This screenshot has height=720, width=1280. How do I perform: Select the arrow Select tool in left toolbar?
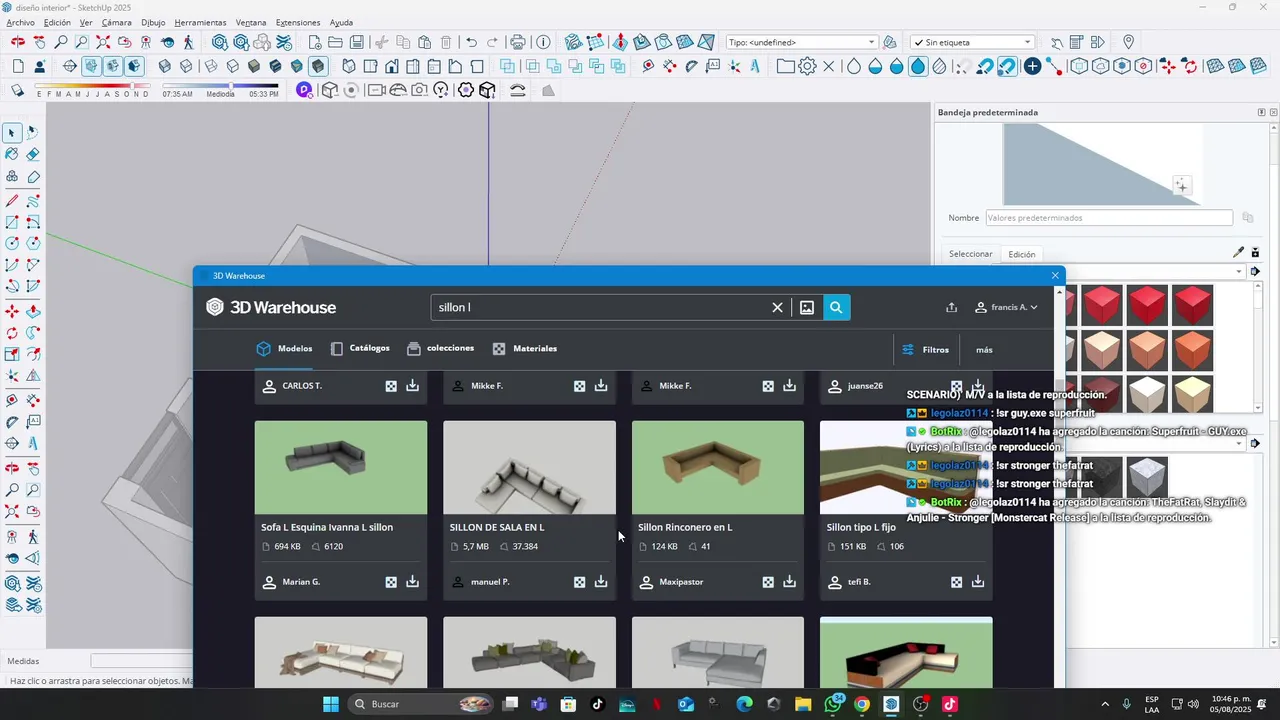[12, 132]
